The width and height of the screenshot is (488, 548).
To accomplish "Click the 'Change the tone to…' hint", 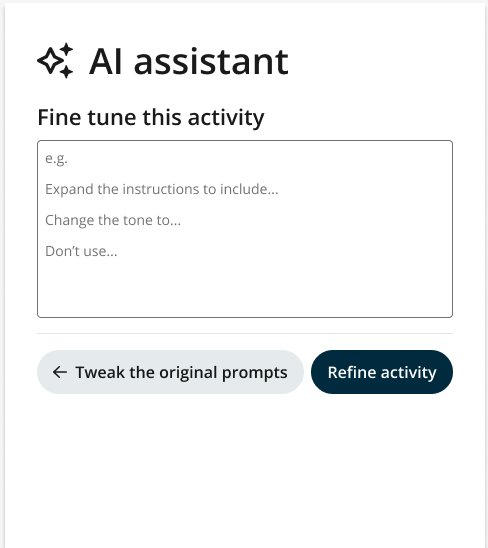I will pyautogui.click(x=113, y=220).
